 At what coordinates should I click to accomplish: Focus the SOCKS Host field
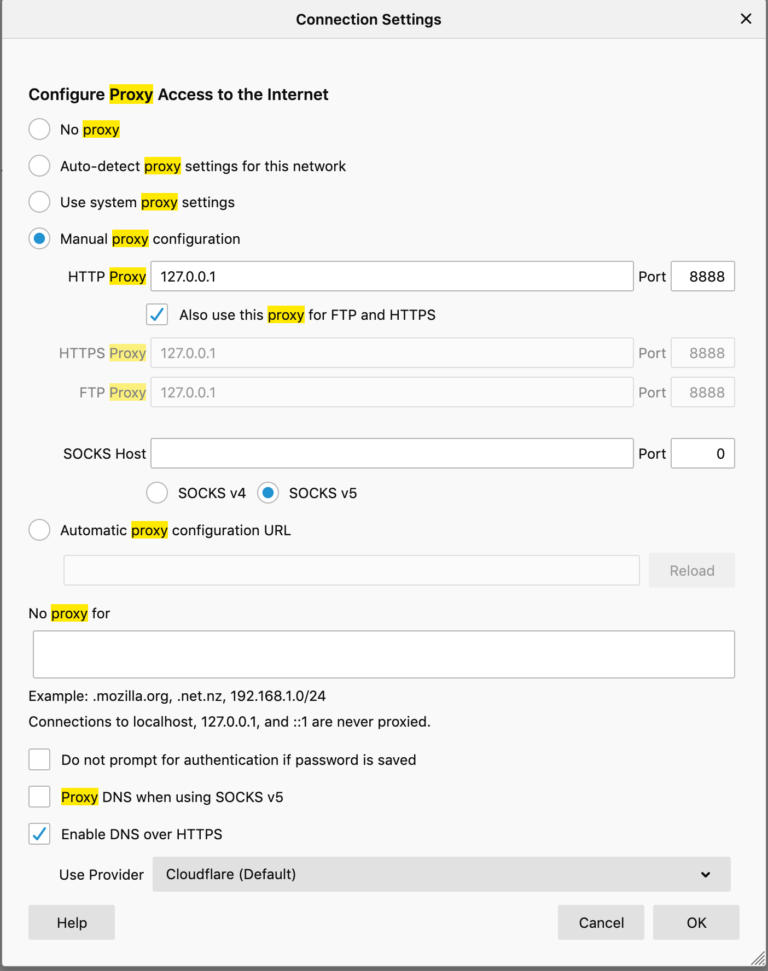click(x=390, y=453)
